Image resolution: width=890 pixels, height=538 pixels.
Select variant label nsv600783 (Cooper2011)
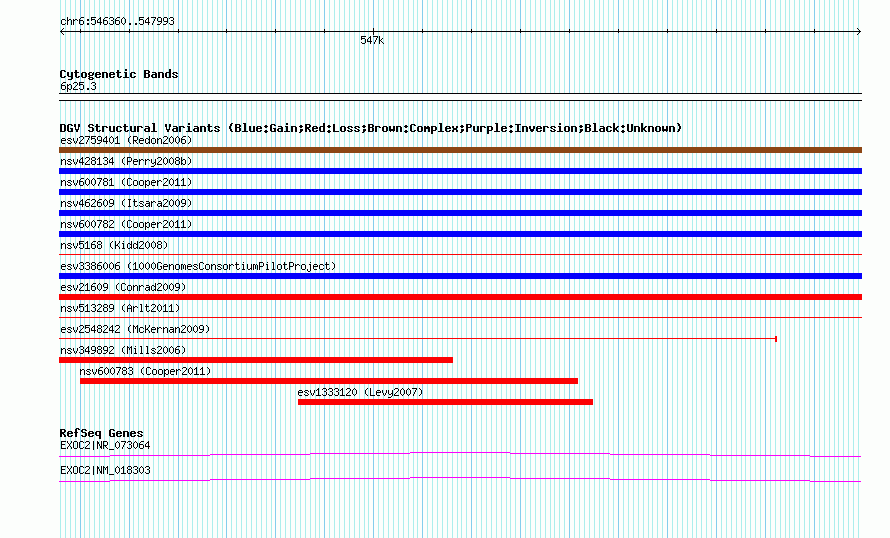[145, 371]
